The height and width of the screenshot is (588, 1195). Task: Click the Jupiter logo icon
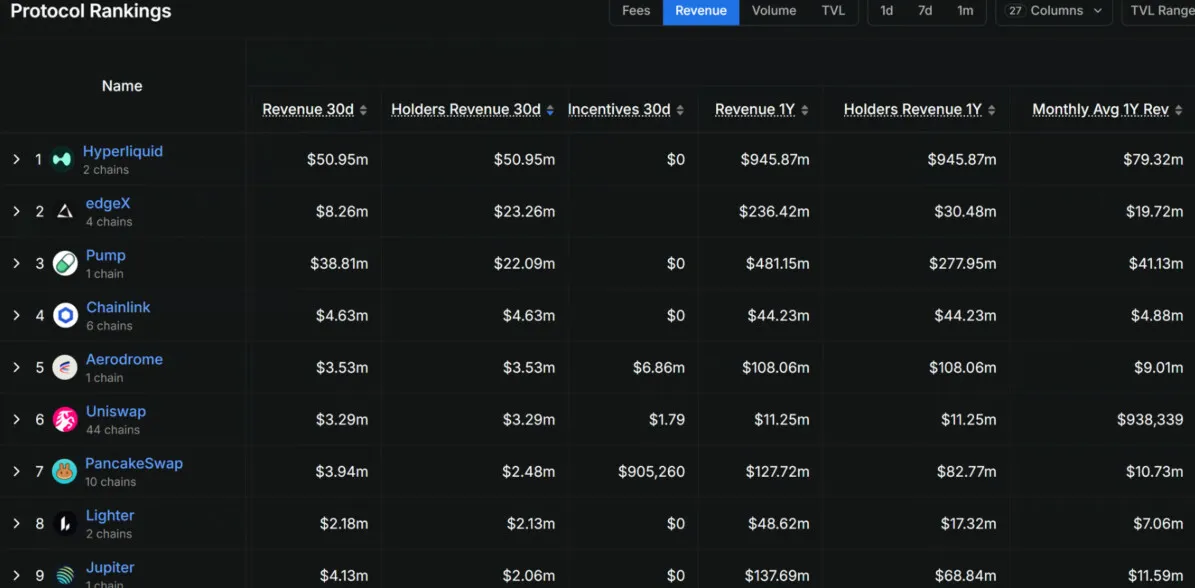tap(66, 575)
